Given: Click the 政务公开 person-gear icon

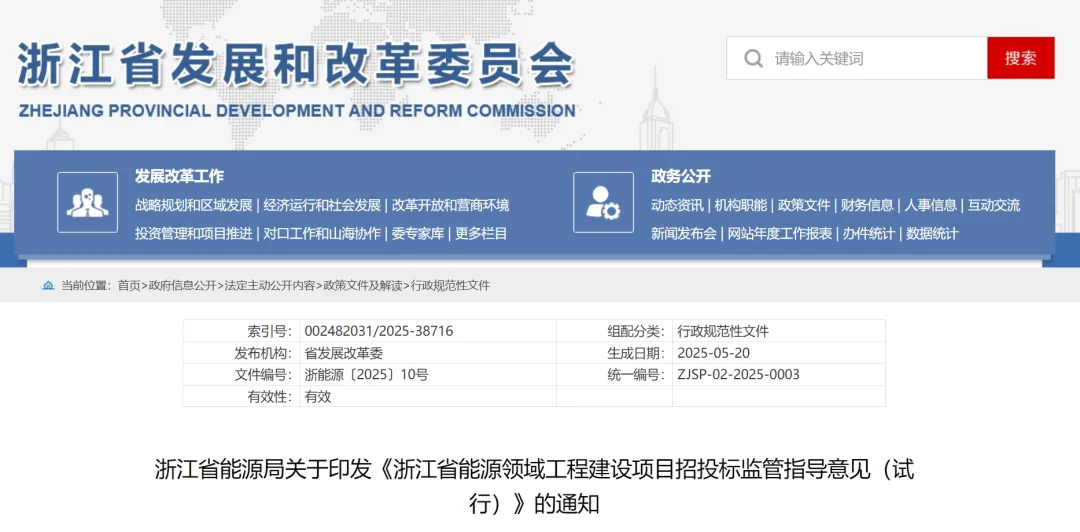Looking at the screenshot, I should (603, 203).
